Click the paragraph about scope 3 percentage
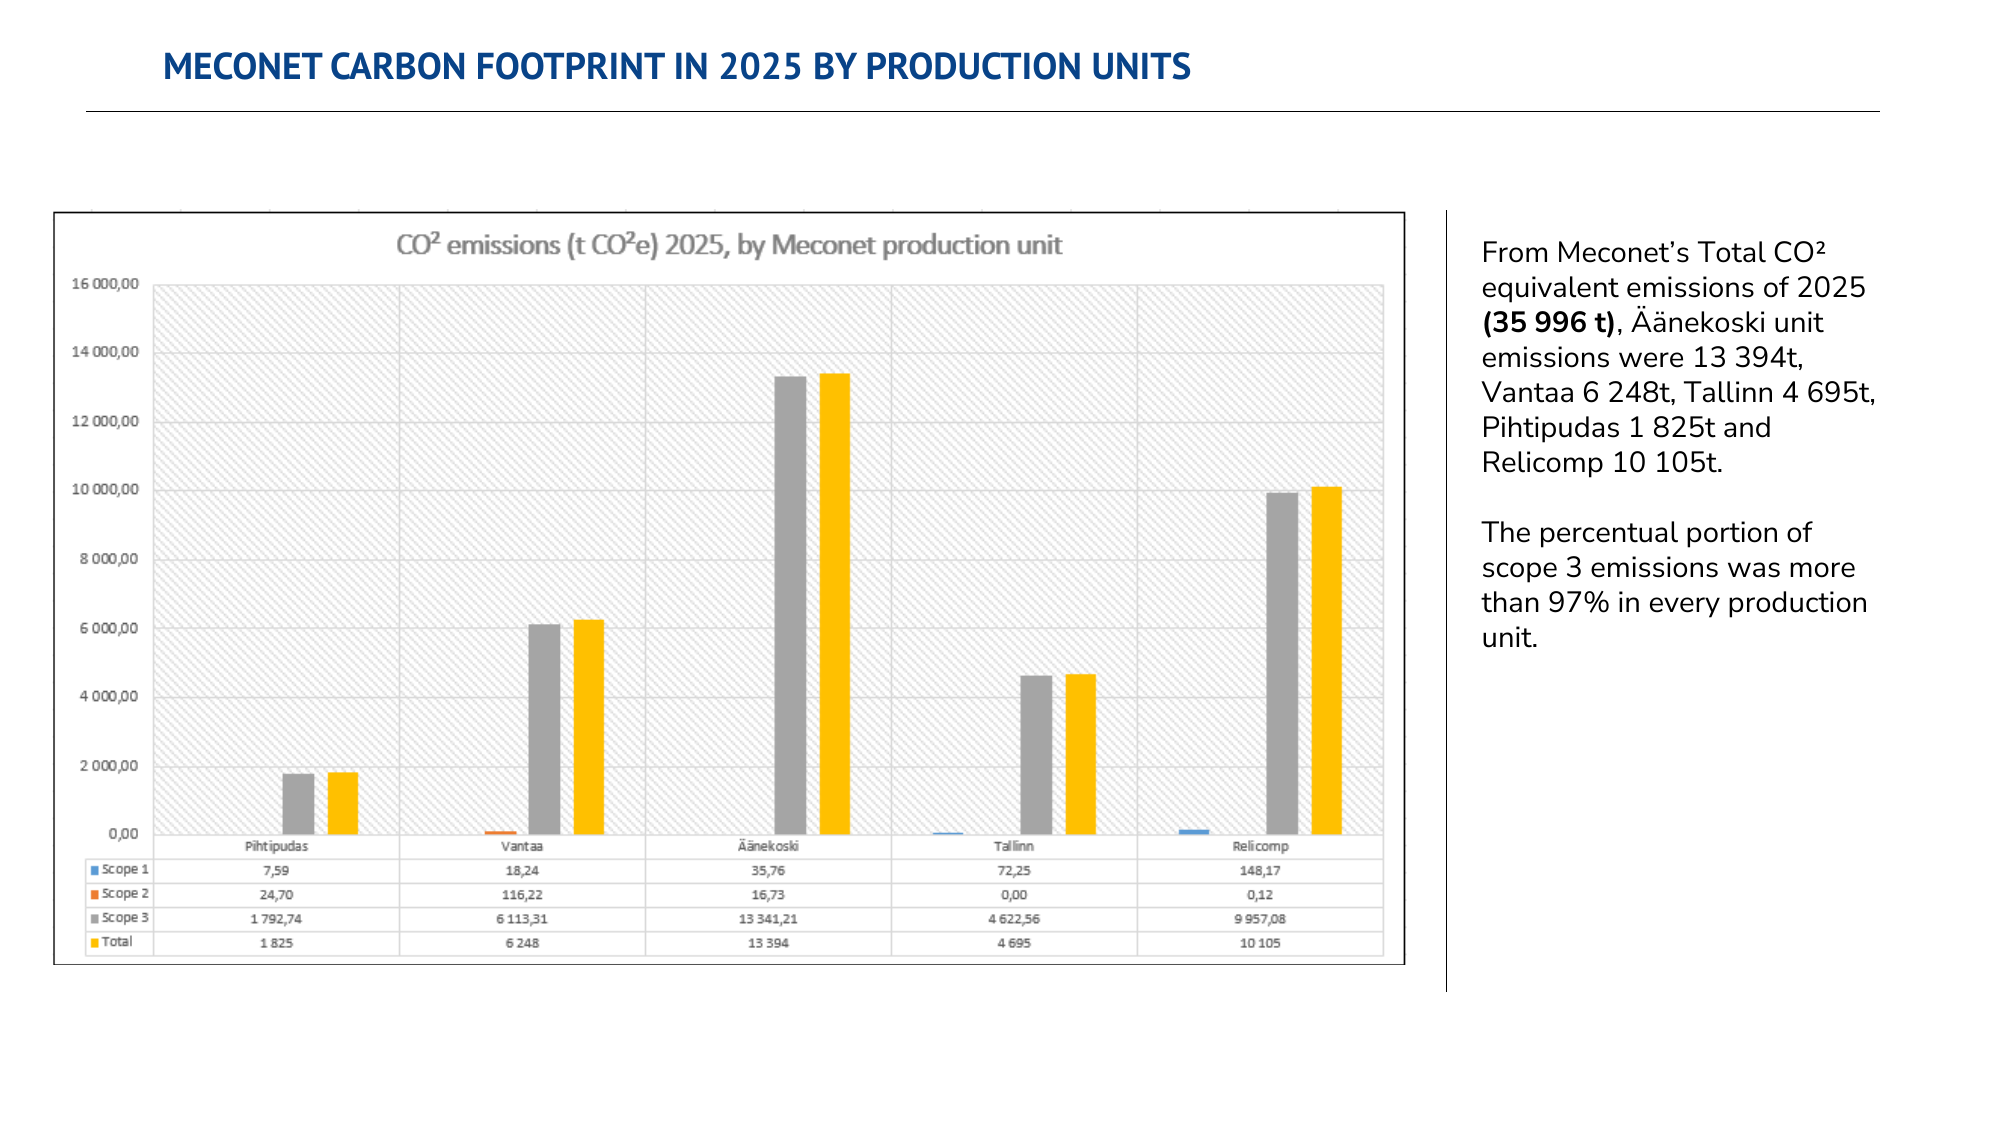Viewport: 2000px width, 1125px height. pos(1674,585)
